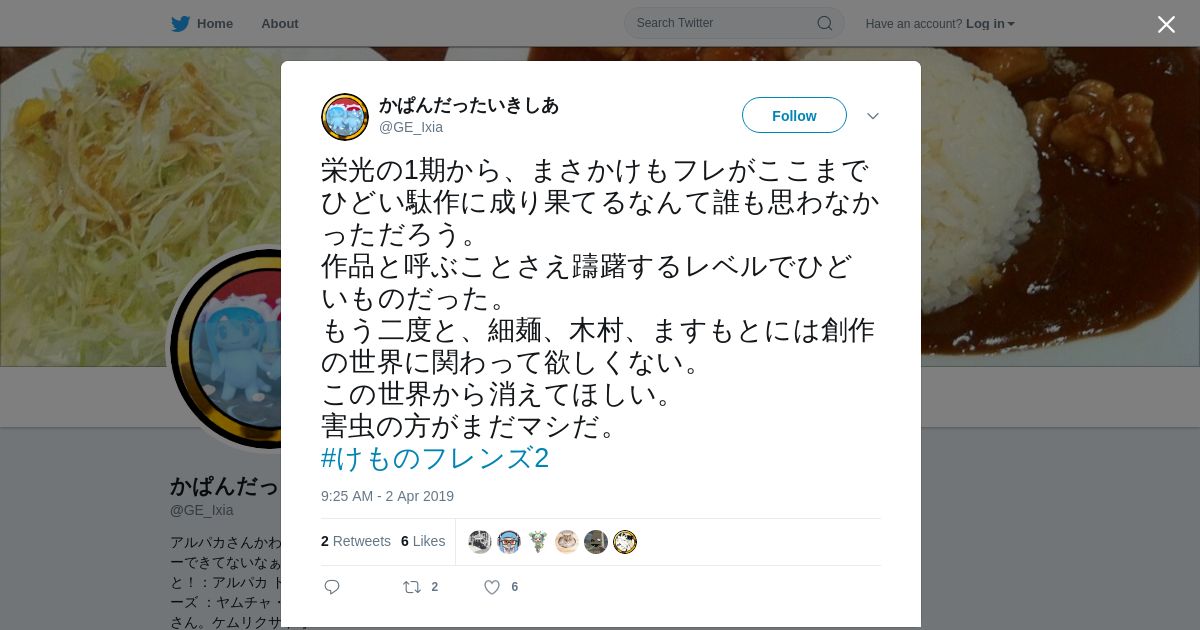Click the search magnifier icon
Viewport: 1200px width, 630px height.
825,23
